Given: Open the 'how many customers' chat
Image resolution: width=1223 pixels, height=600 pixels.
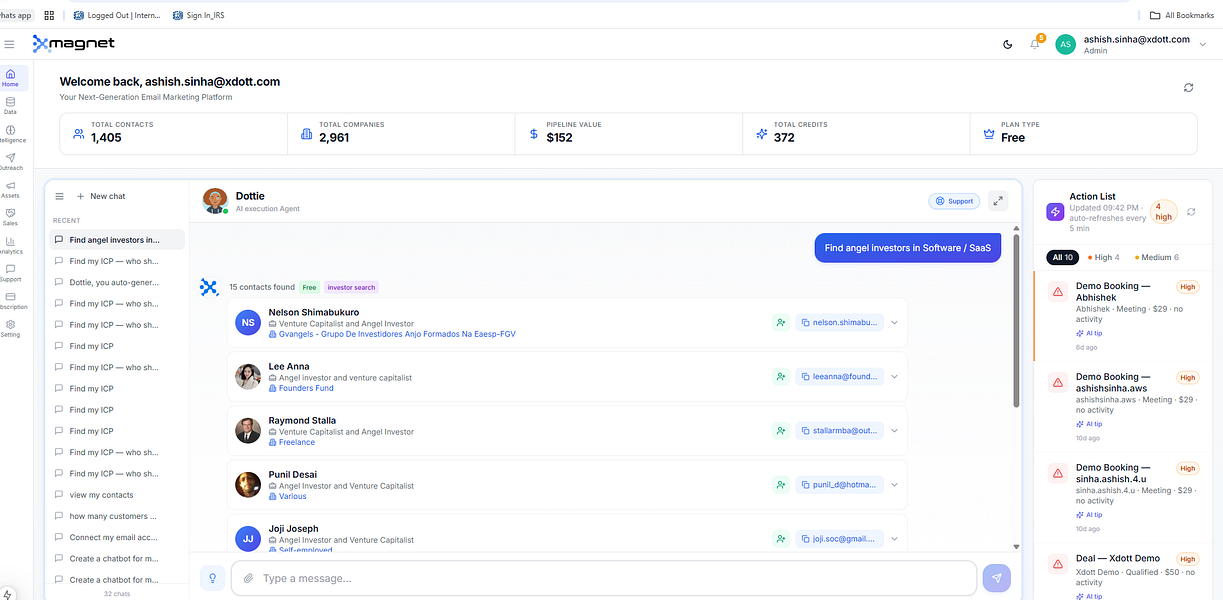Looking at the screenshot, I should [117, 516].
